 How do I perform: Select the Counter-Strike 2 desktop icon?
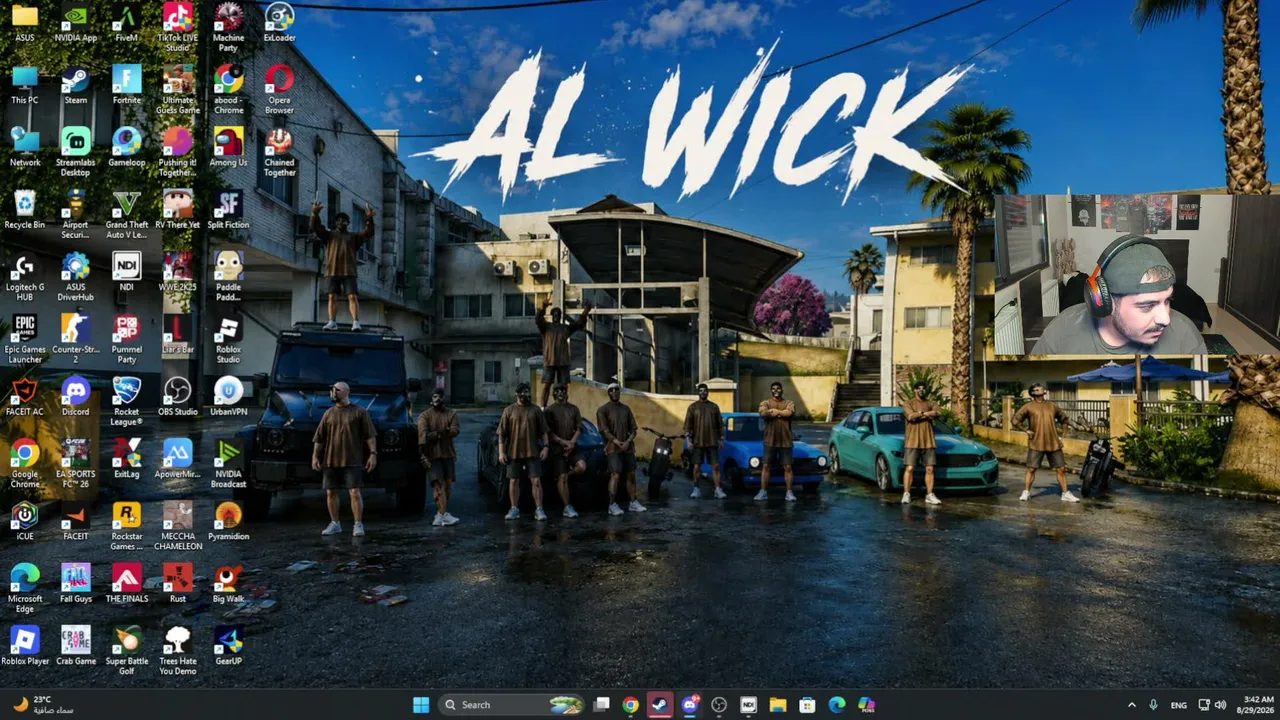(x=76, y=339)
